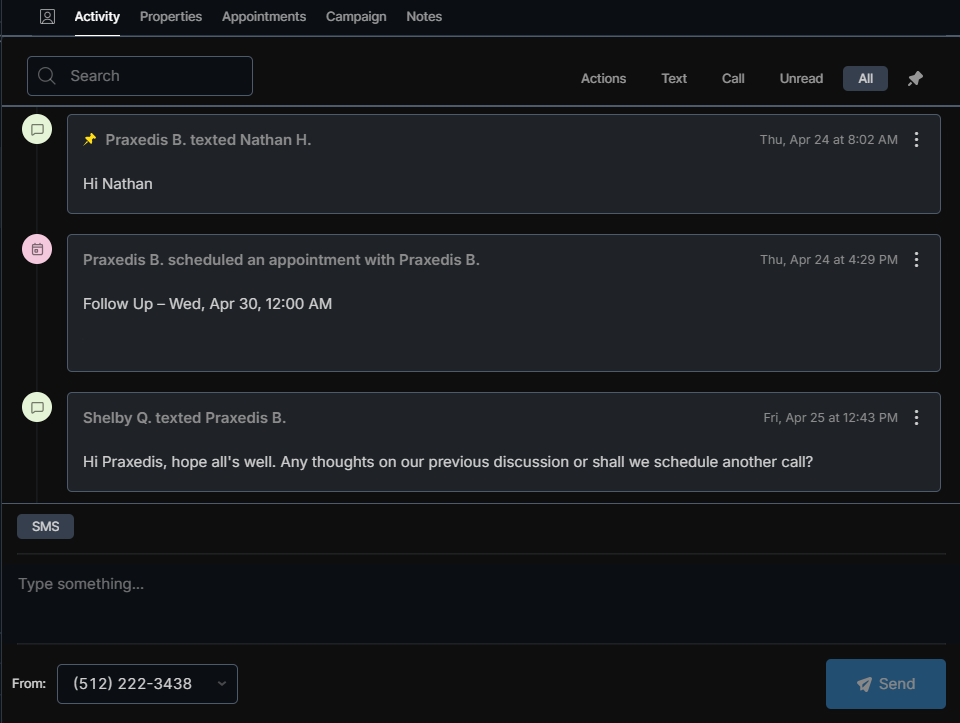Image resolution: width=960 pixels, height=723 pixels.
Task: Open options menu for Follow Up appointment
Action: (x=916, y=260)
